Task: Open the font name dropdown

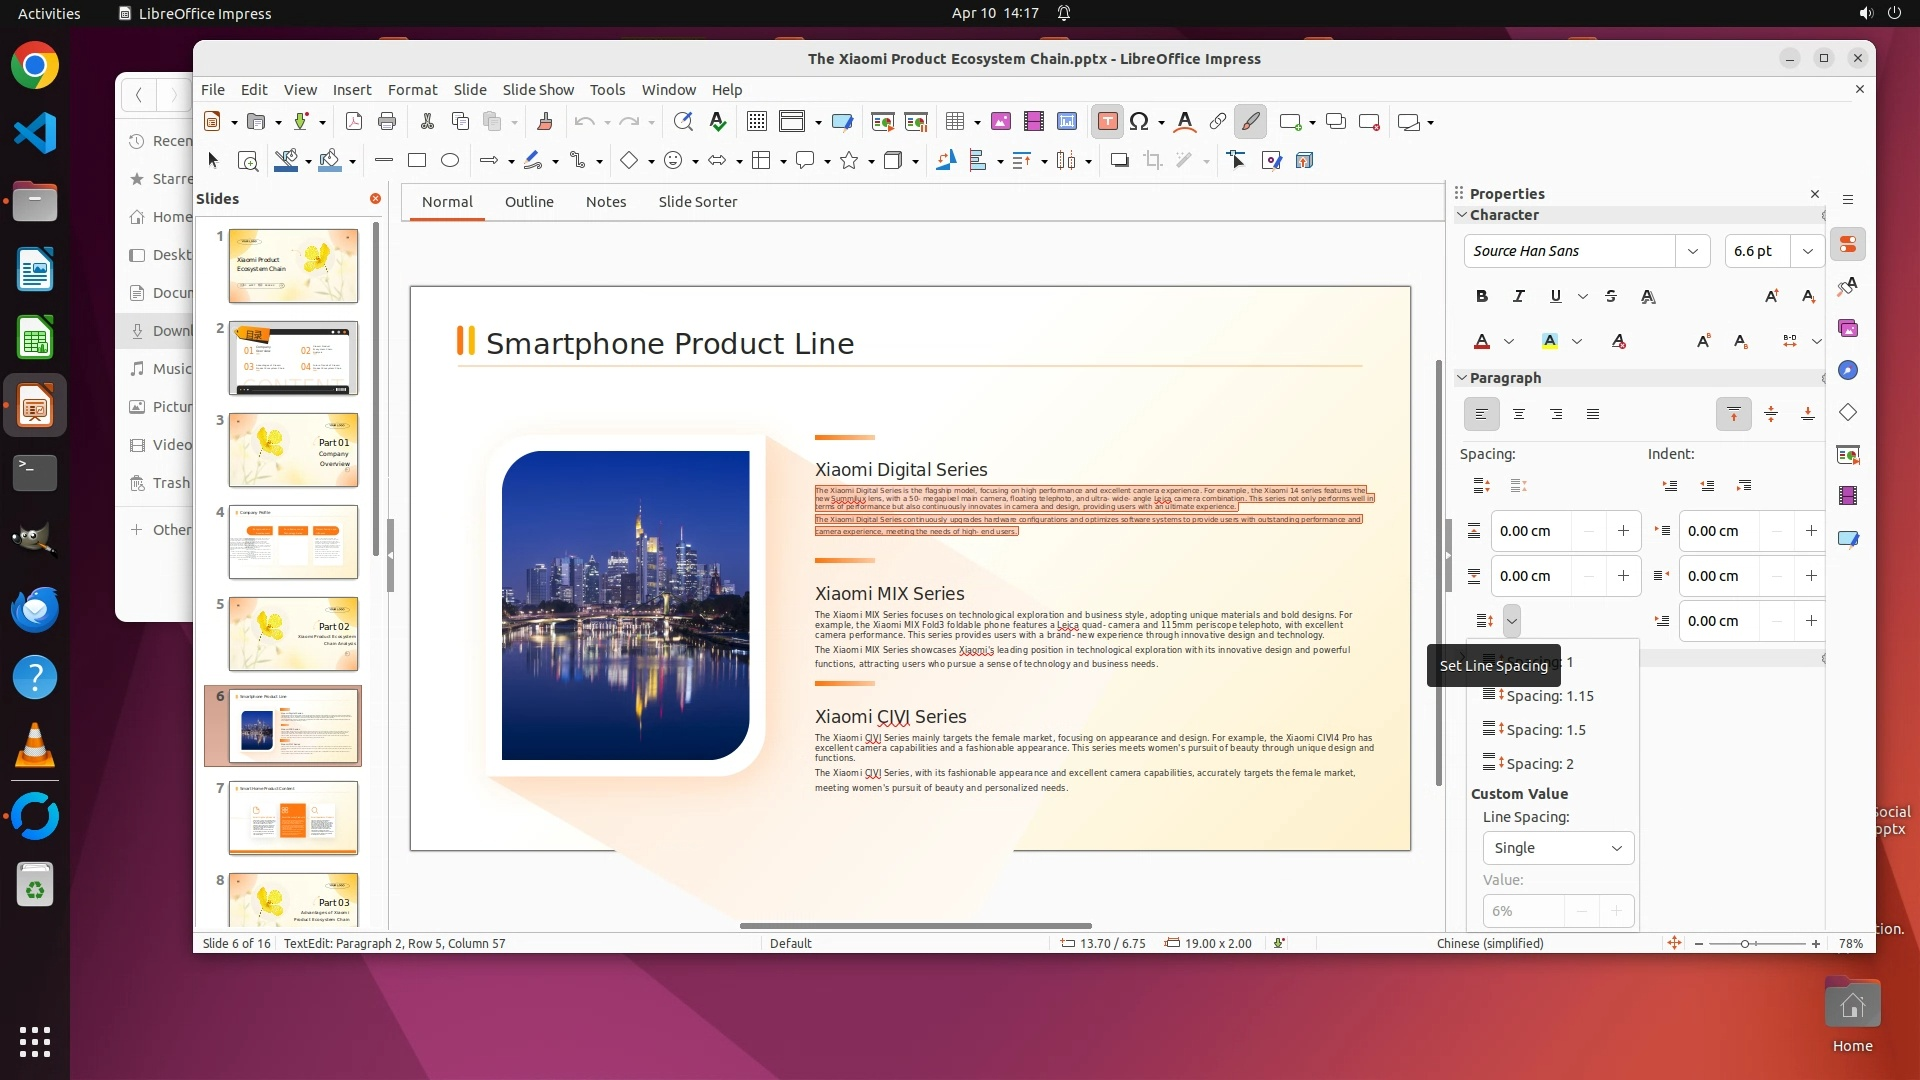Action: (x=1692, y=251)
